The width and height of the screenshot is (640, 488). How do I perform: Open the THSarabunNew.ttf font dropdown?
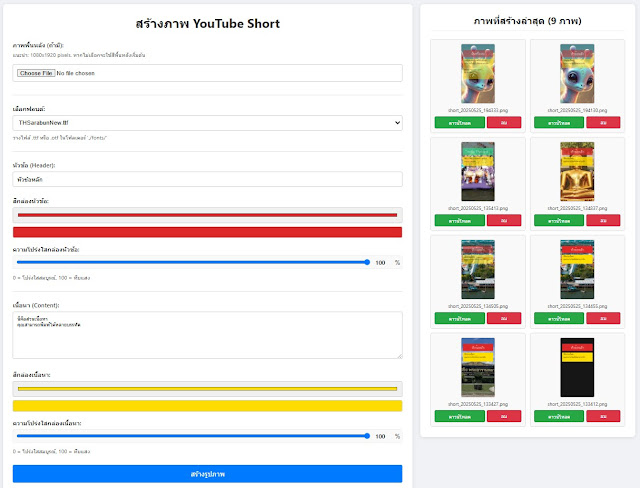click(207, 122)
